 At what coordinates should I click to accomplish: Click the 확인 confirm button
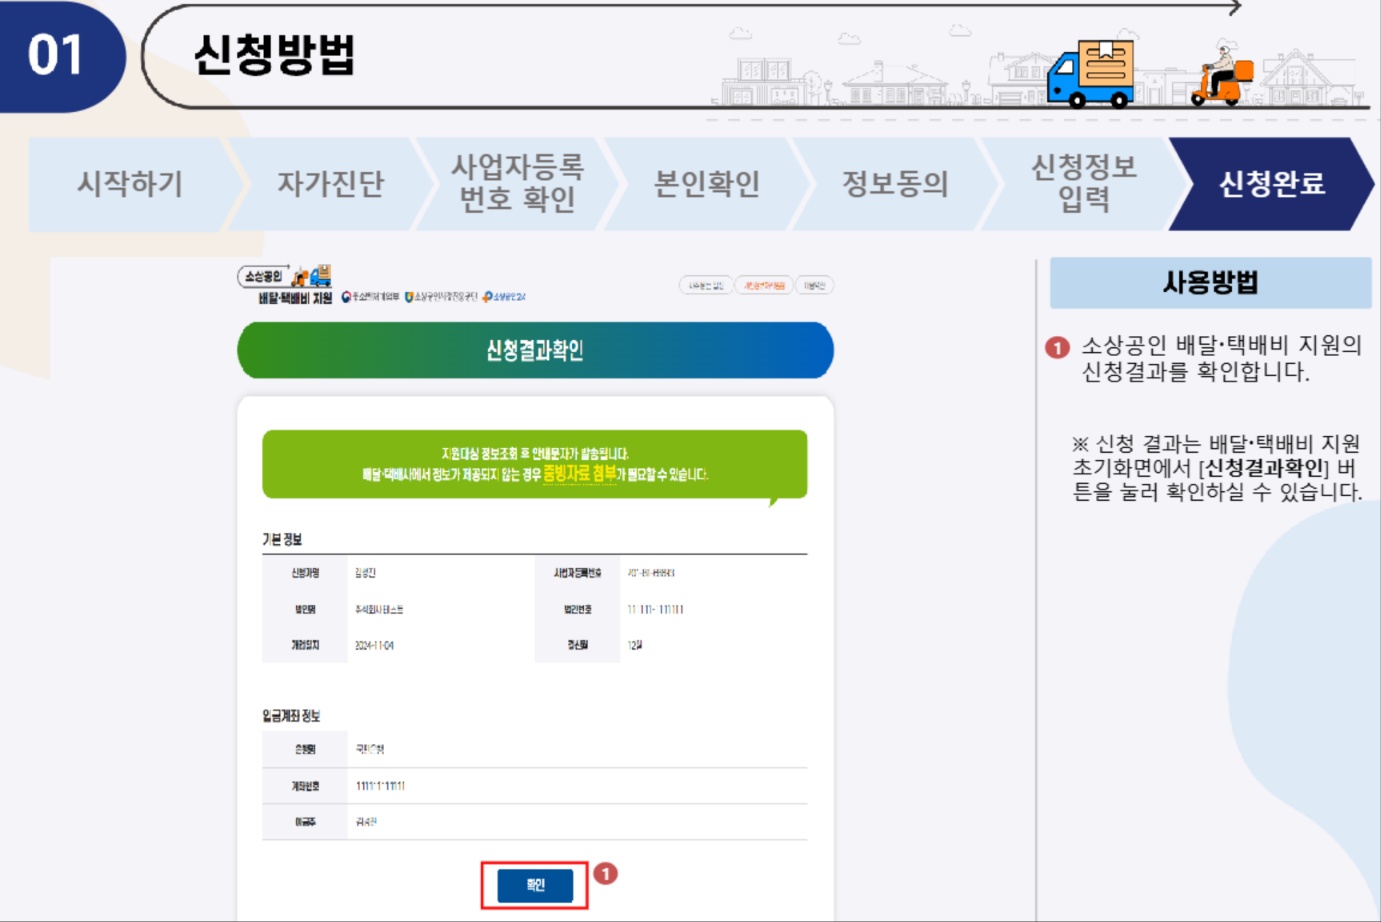(x=535, y=885)
